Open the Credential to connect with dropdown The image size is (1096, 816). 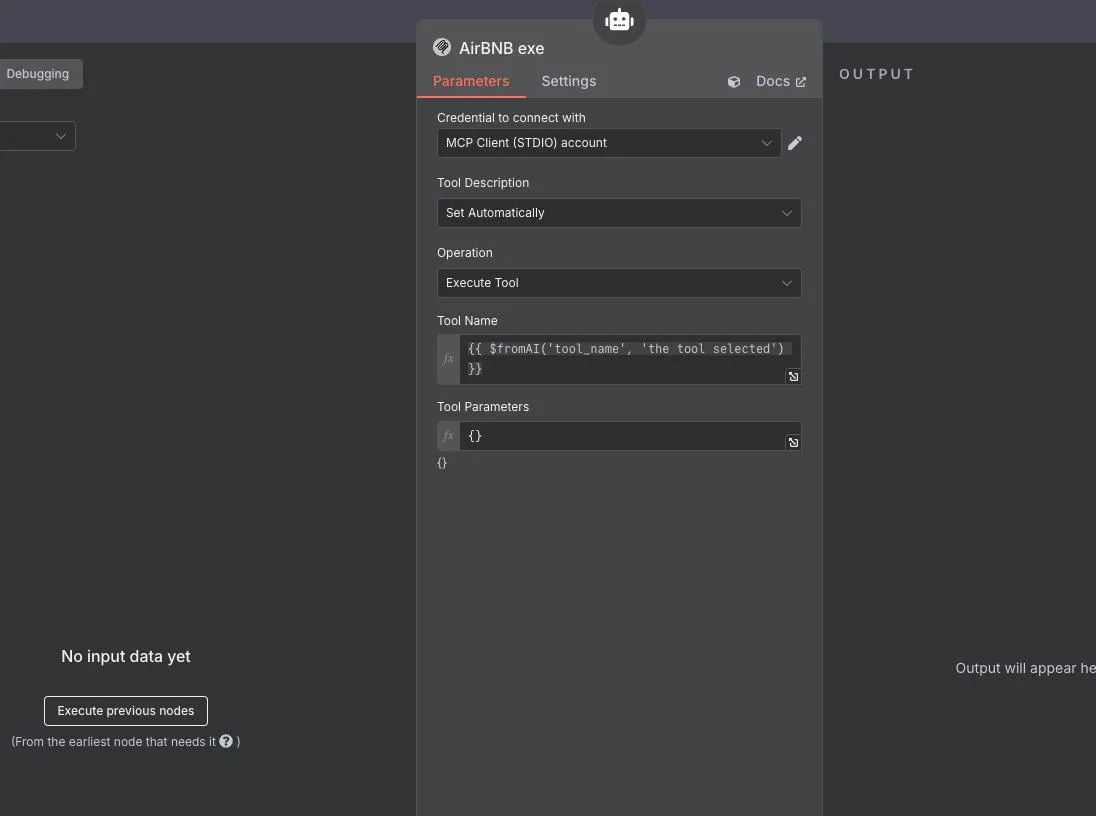(x=609, y=143)
